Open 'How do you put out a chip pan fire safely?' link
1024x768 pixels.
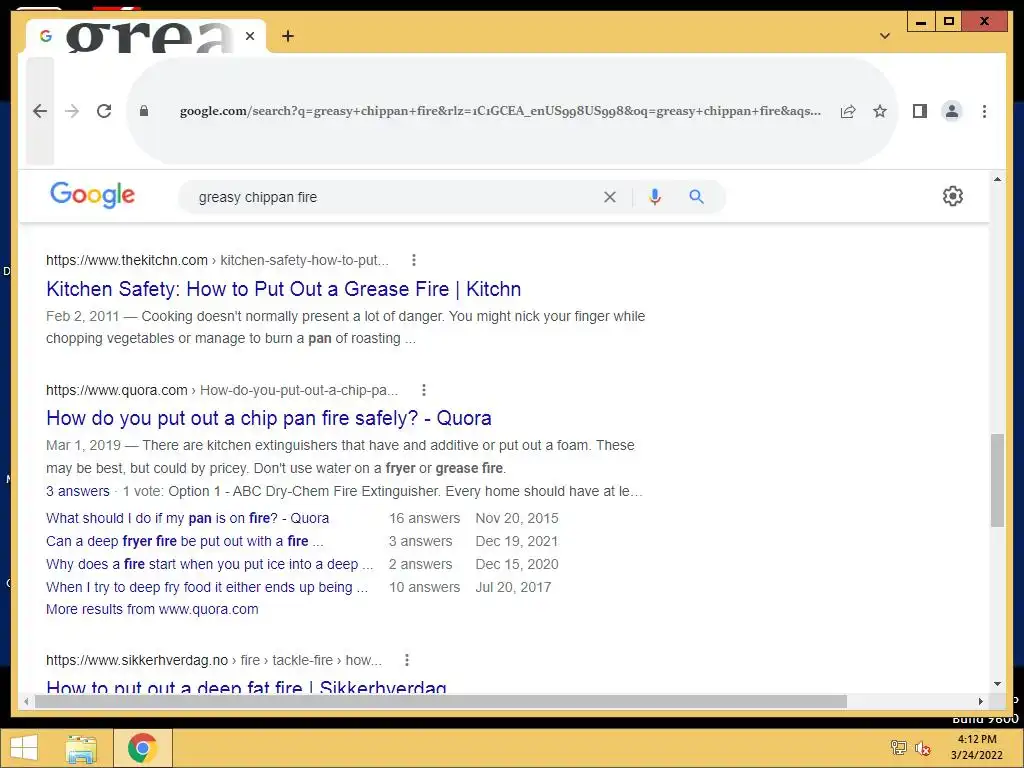coord(268,418)
